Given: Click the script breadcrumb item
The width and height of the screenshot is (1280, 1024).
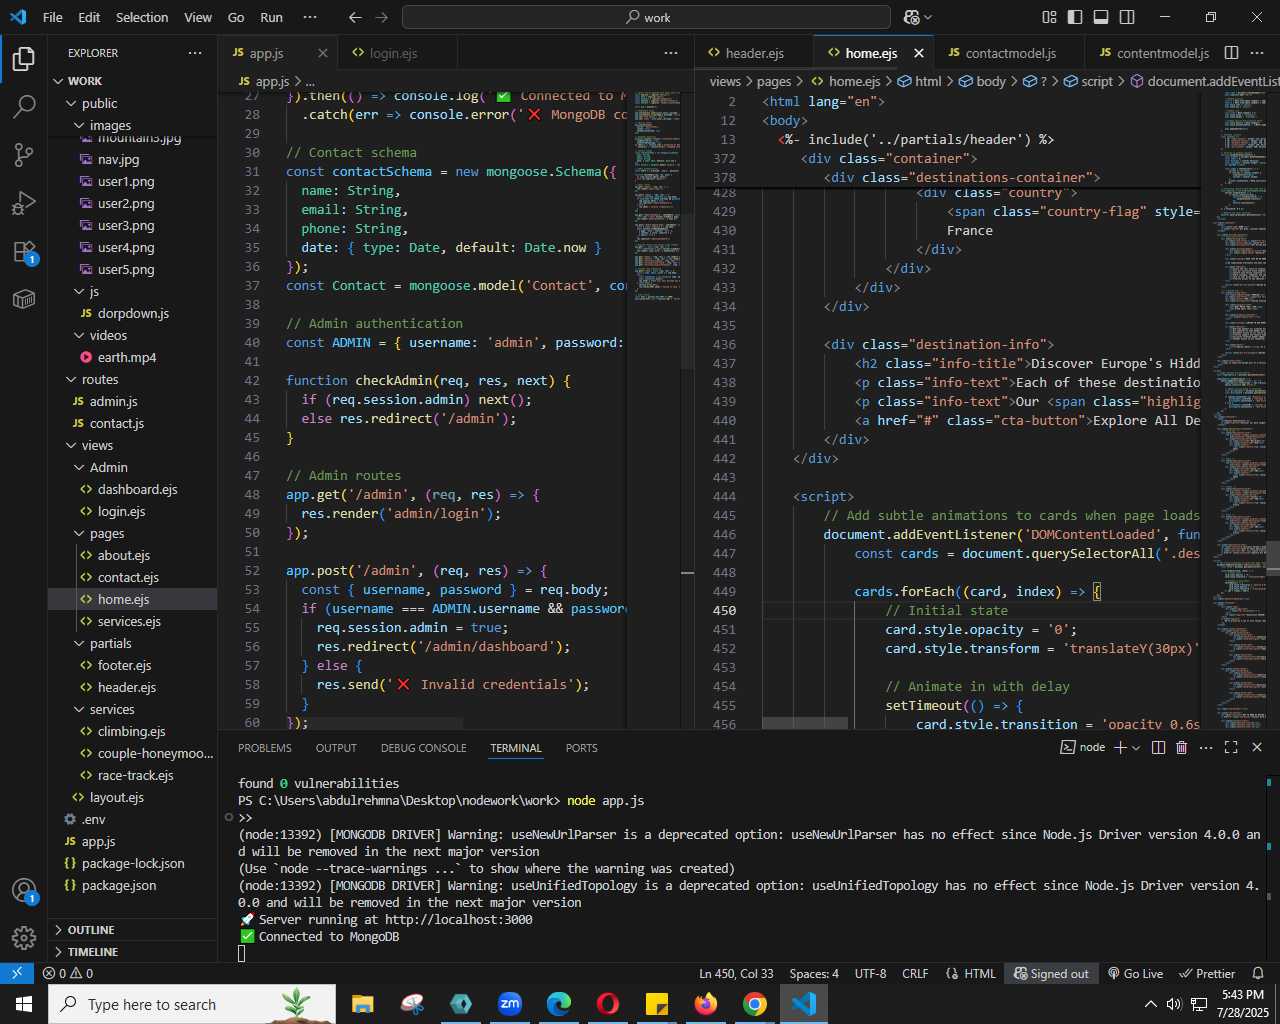Looking at the screenshot, I should 1088,81.
